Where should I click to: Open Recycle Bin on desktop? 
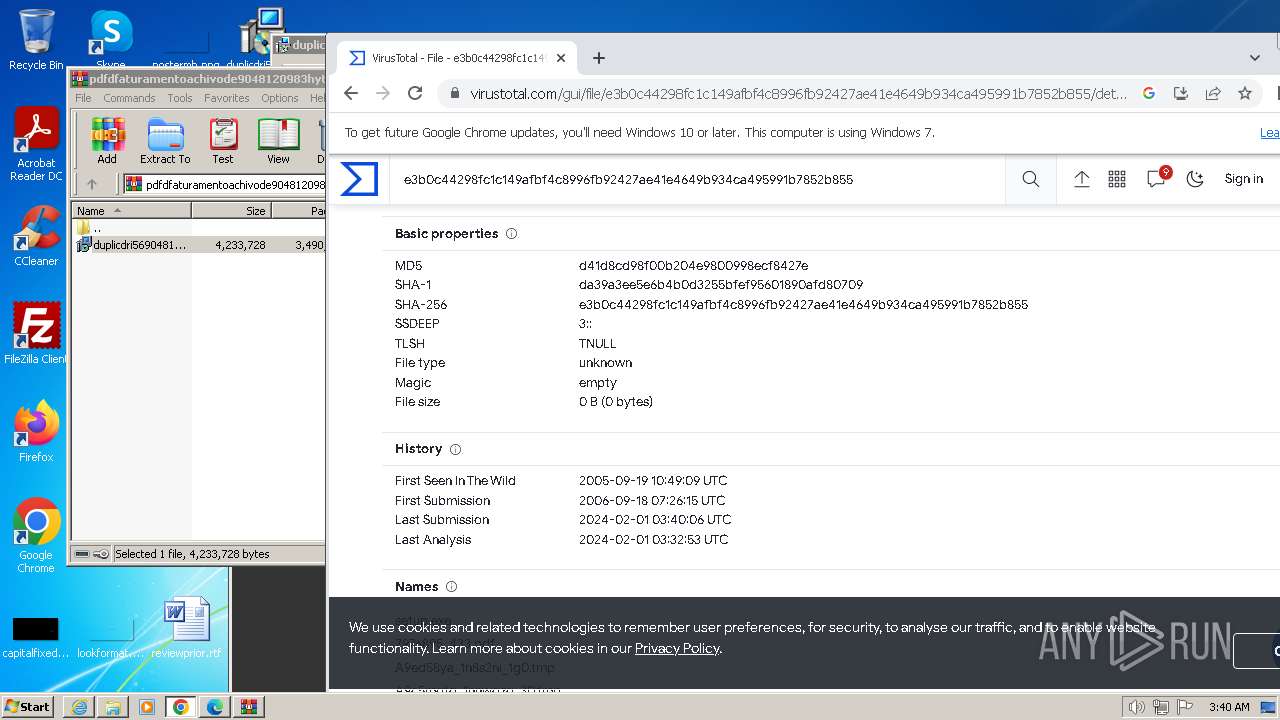coord(36,40)
